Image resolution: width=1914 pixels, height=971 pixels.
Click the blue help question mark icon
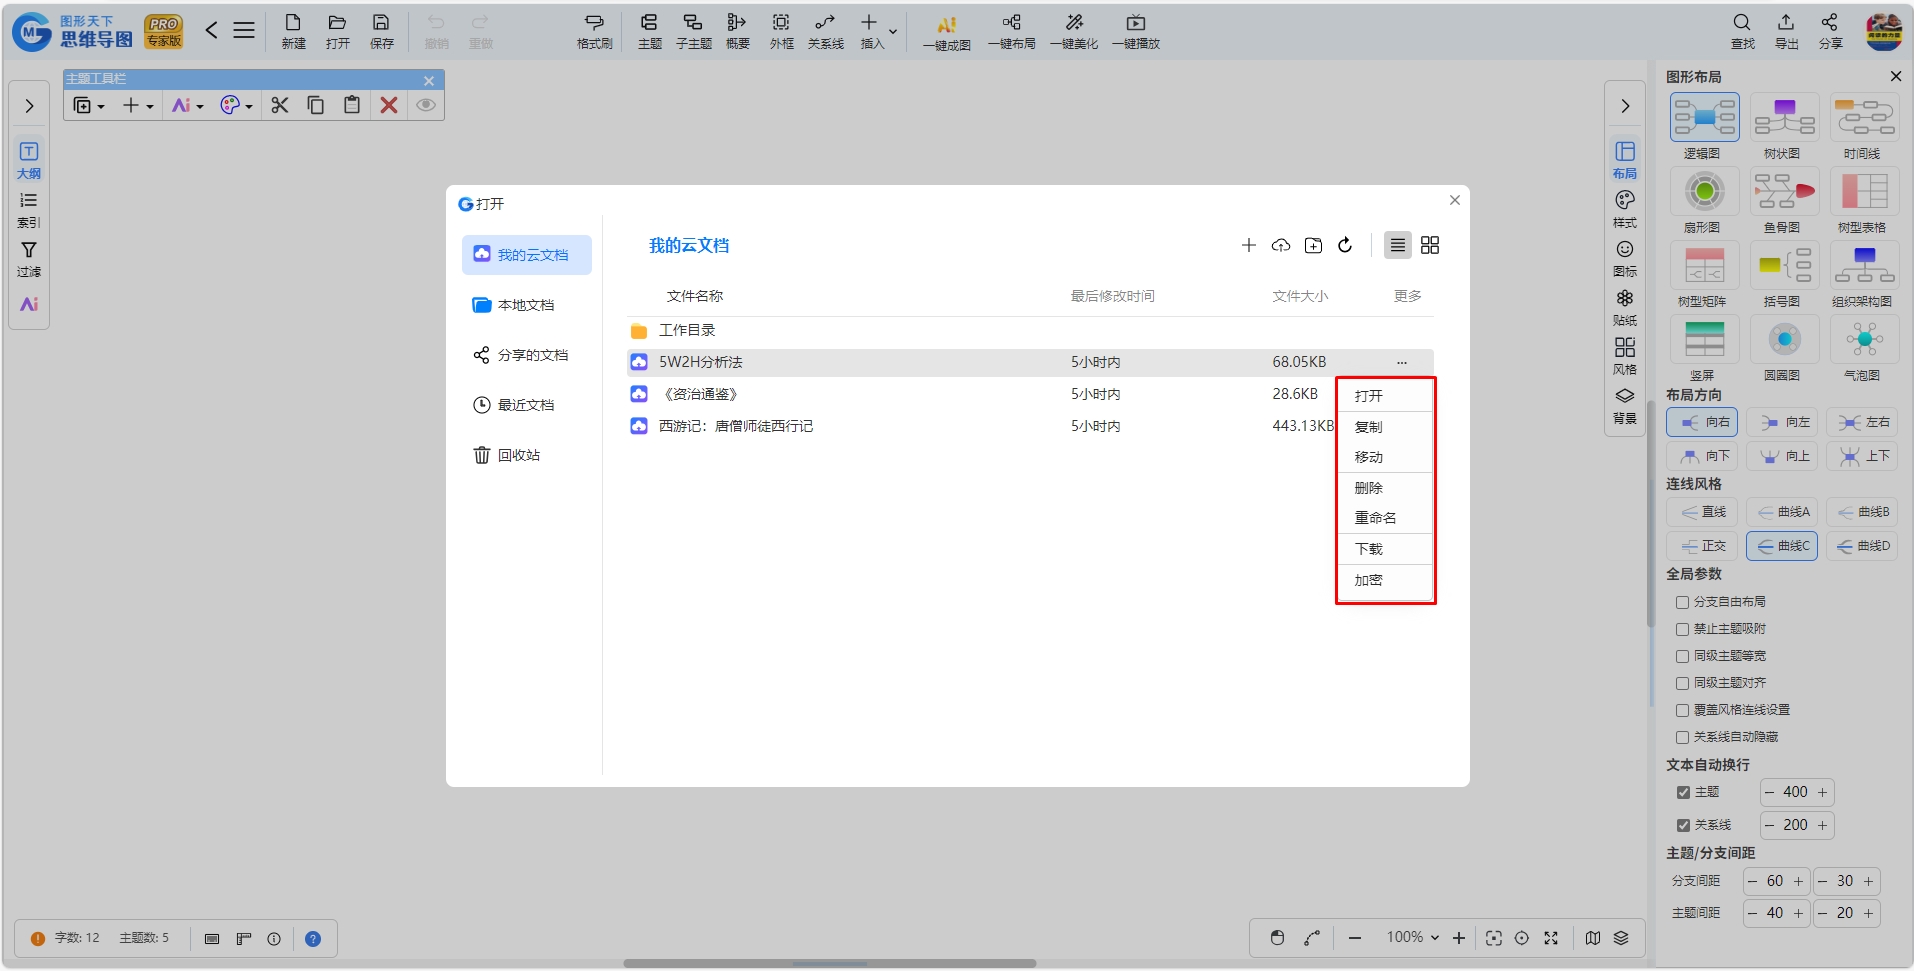coord(313,939)
